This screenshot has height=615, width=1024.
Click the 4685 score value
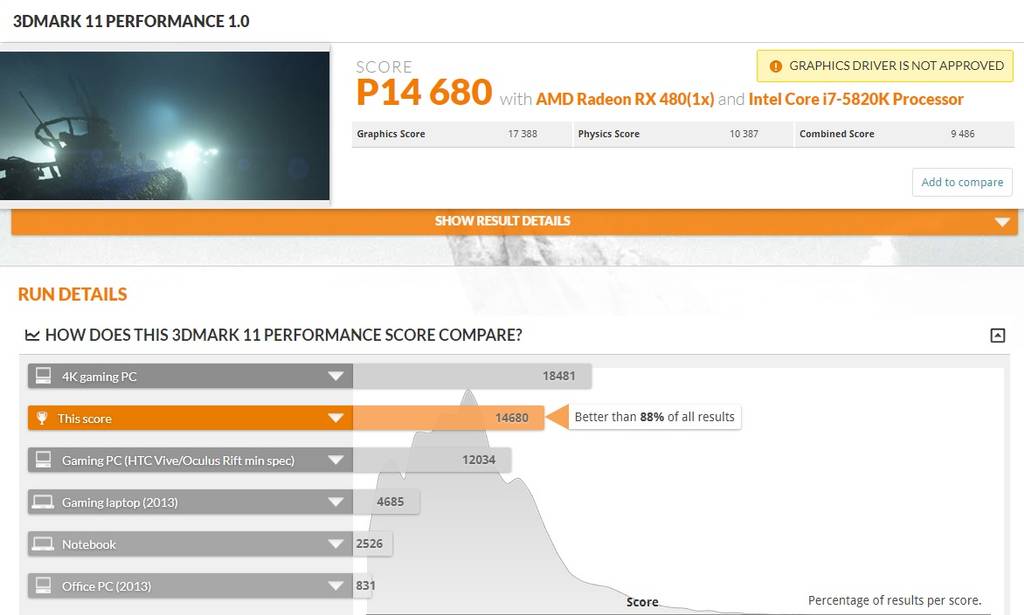pos(391,501)
